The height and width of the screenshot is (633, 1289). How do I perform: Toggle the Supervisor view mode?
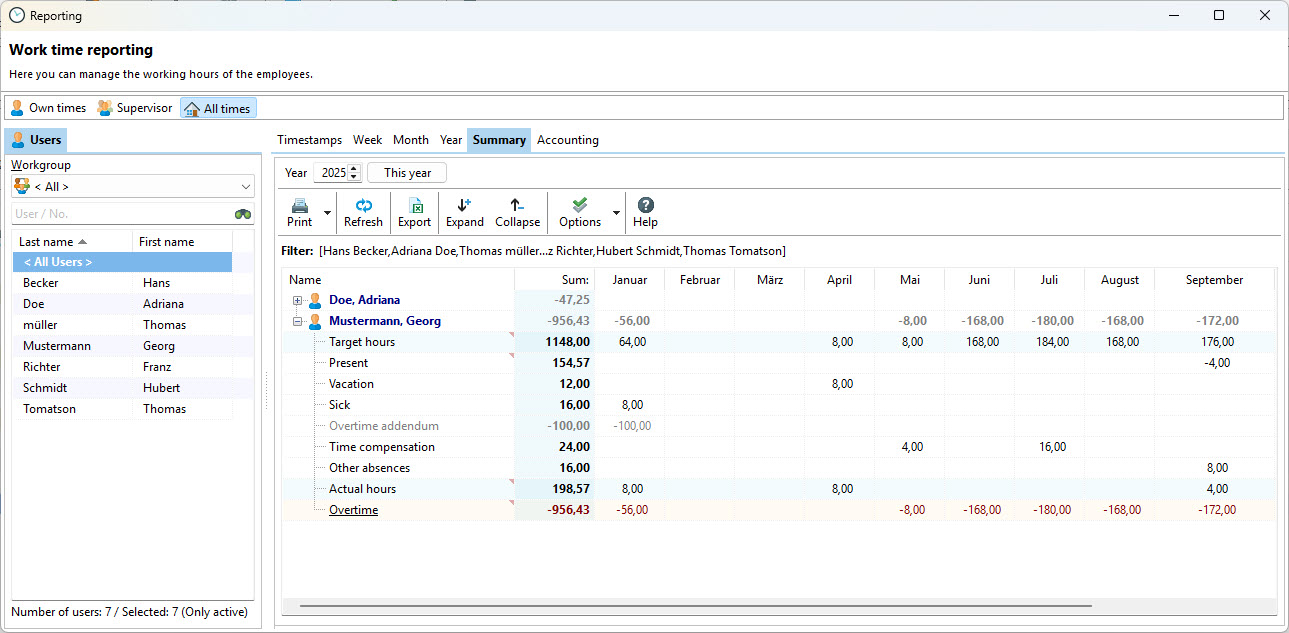point(135,108)
